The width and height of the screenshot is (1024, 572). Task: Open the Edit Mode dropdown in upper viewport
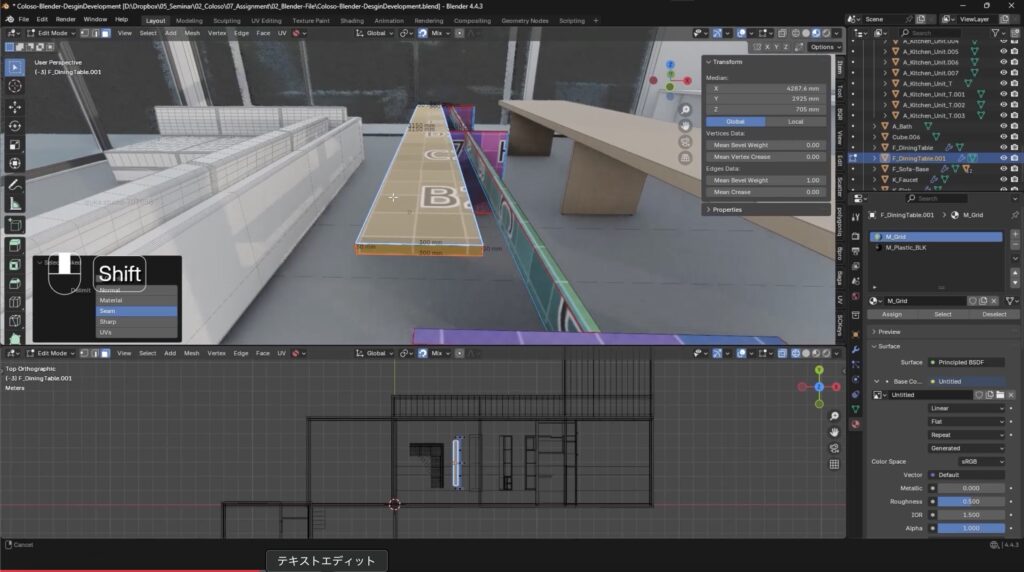52,33
